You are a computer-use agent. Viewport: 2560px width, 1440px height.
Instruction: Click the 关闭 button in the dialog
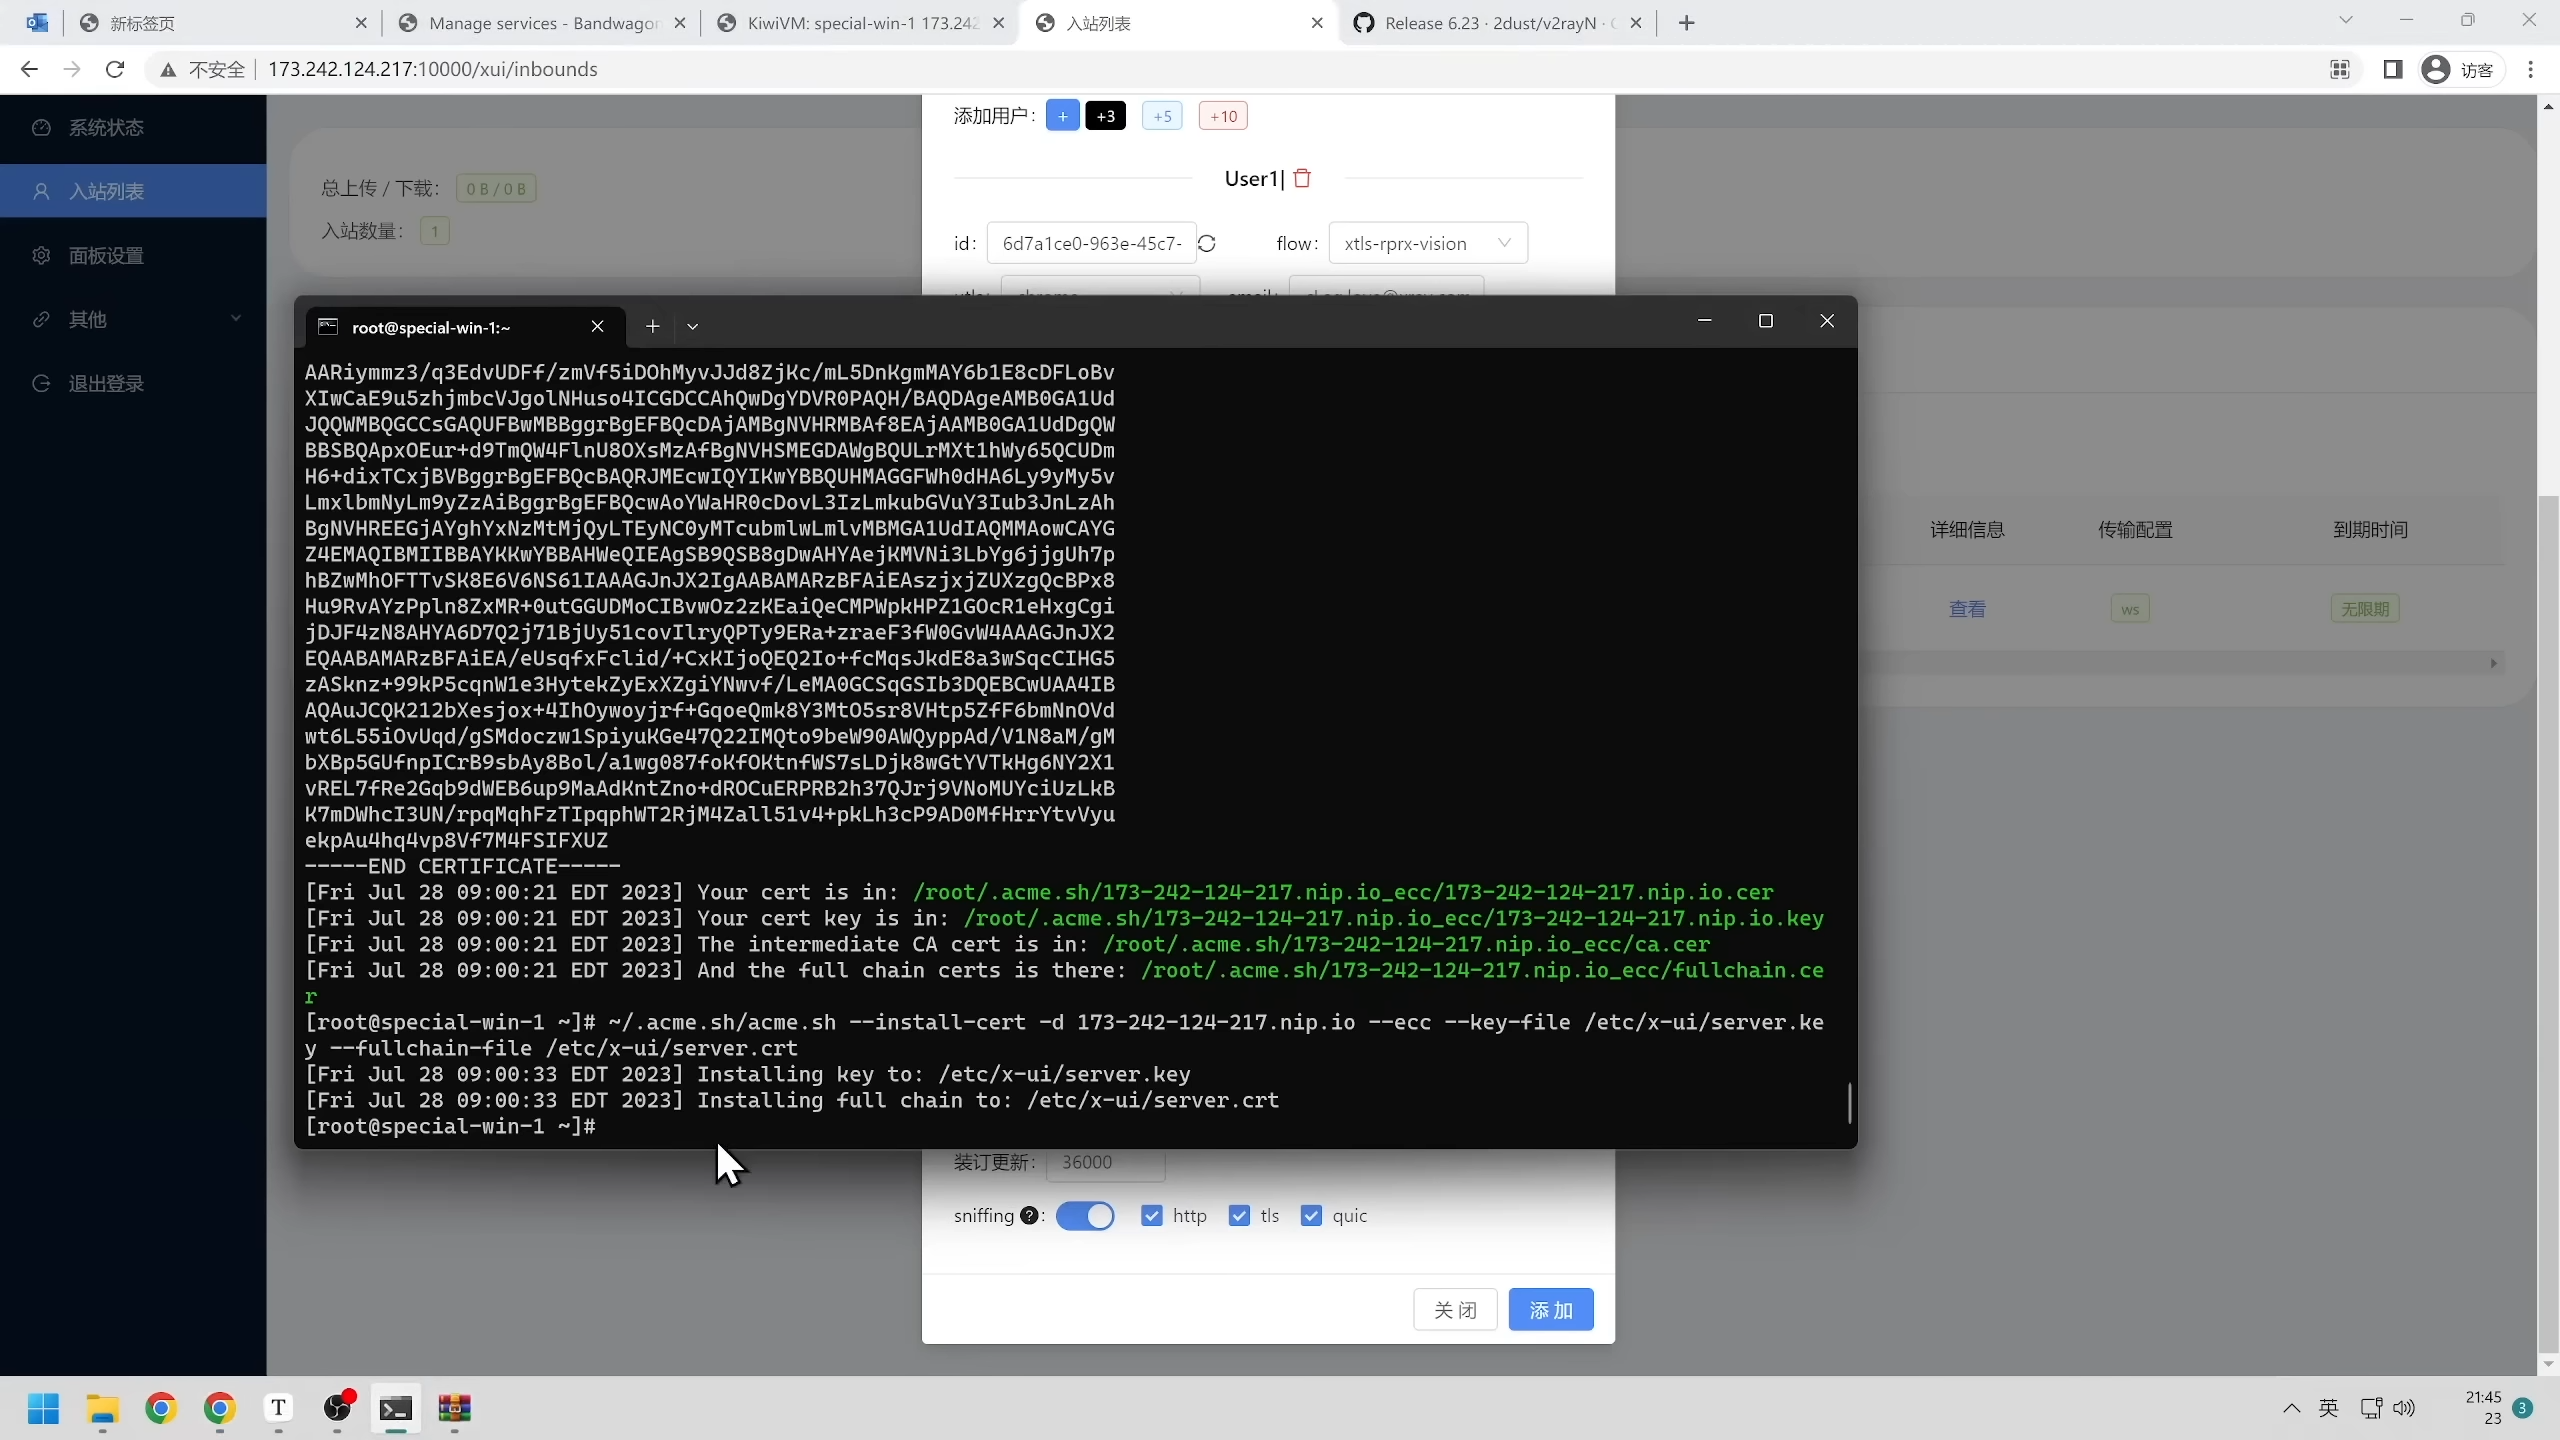(x=1455, y=1310)
